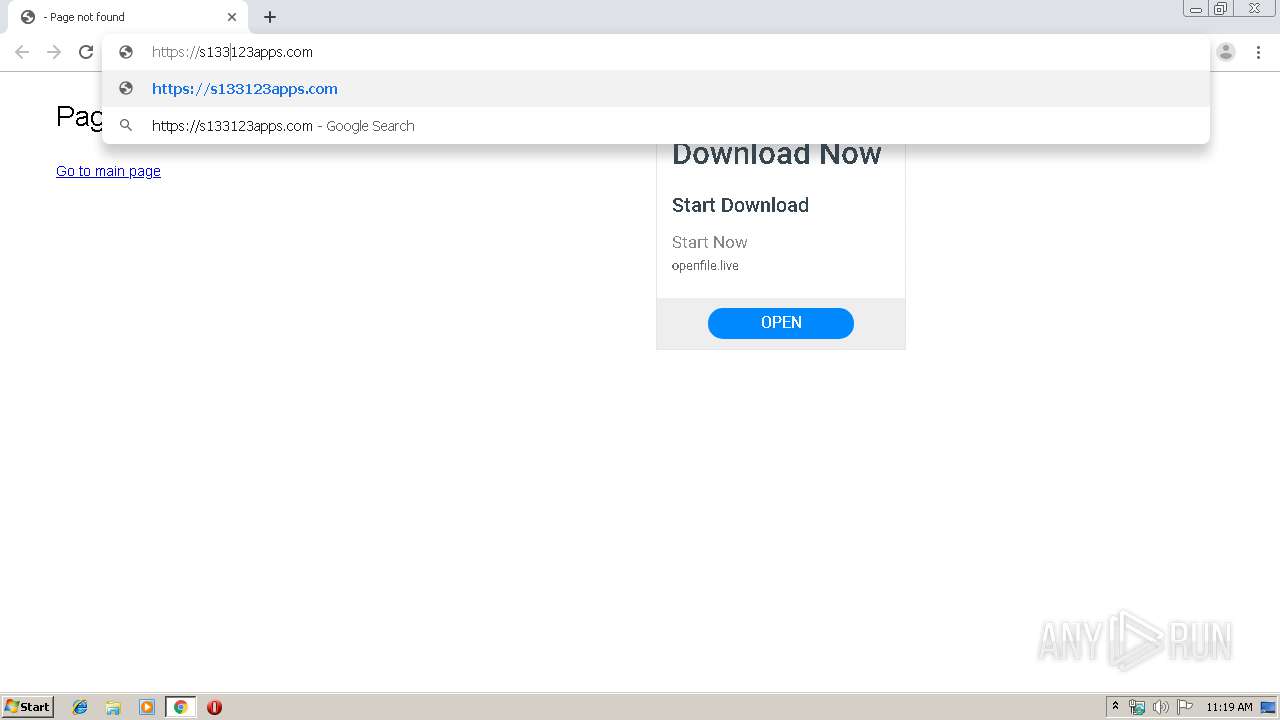Click the 'Start Download' ad heading
The height and width of the screenshot is (720, 1280).
740,205
